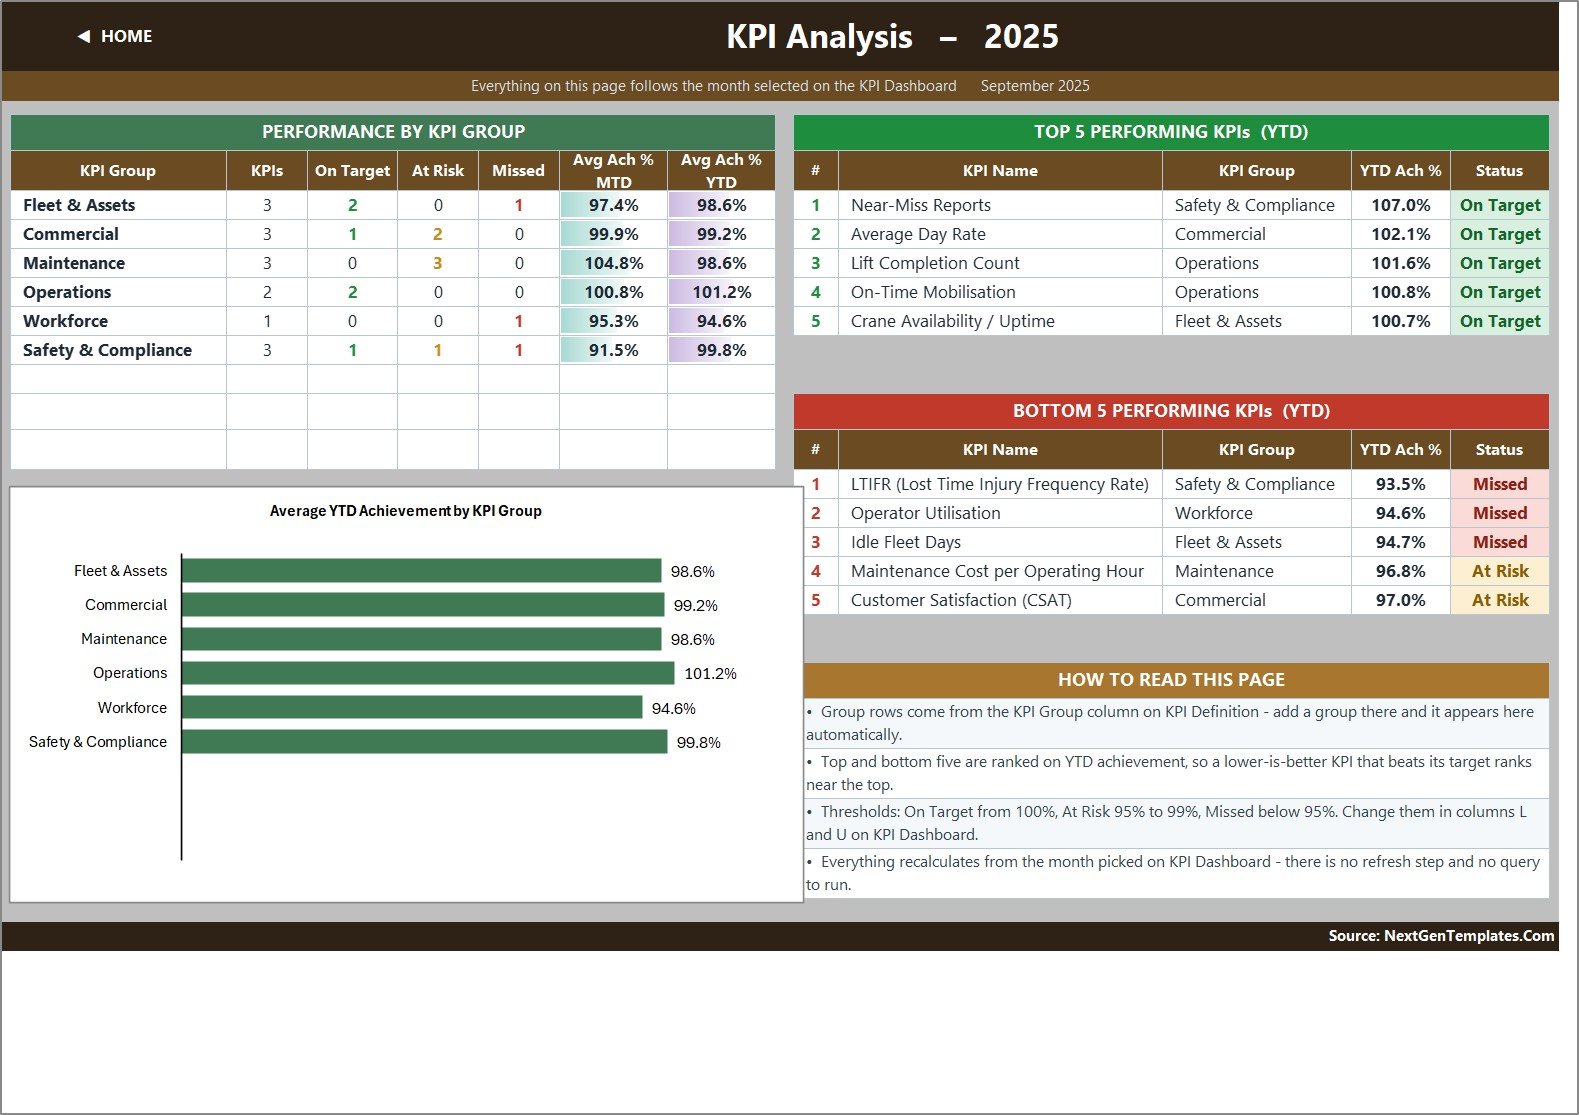Select the Fleet & Assets chart bar

(421, 570)
